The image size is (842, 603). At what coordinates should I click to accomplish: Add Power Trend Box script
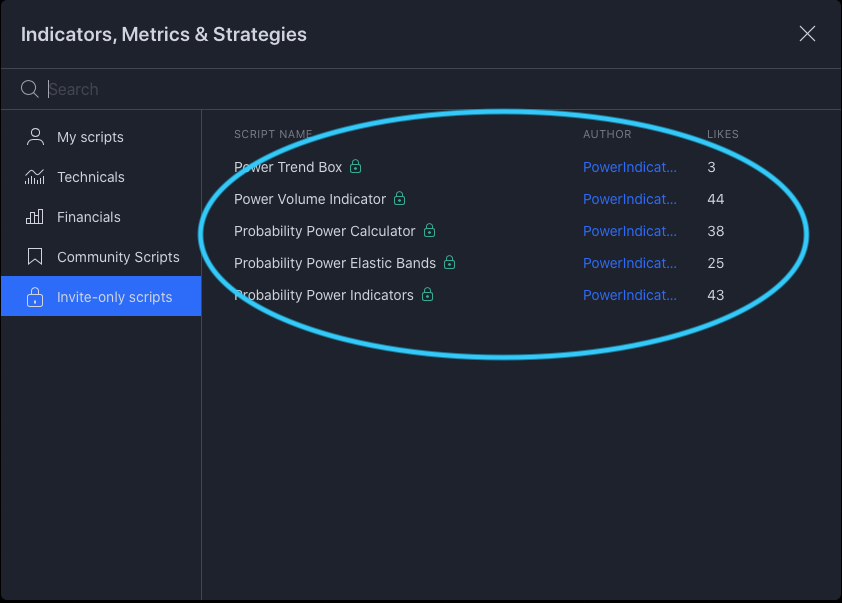288,167
